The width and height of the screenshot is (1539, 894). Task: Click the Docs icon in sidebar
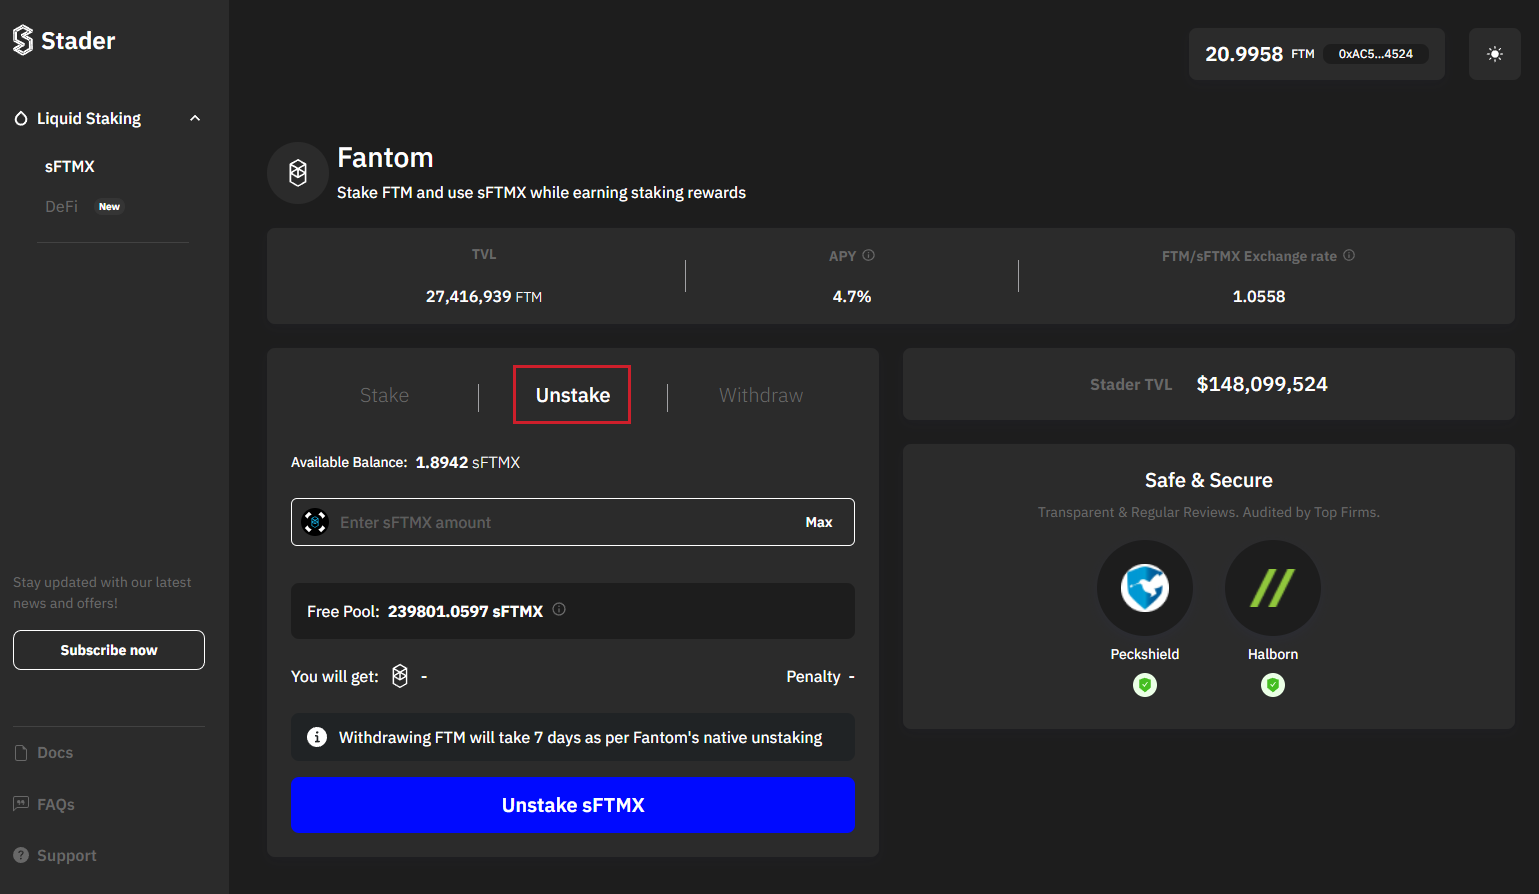coord(22,752)
